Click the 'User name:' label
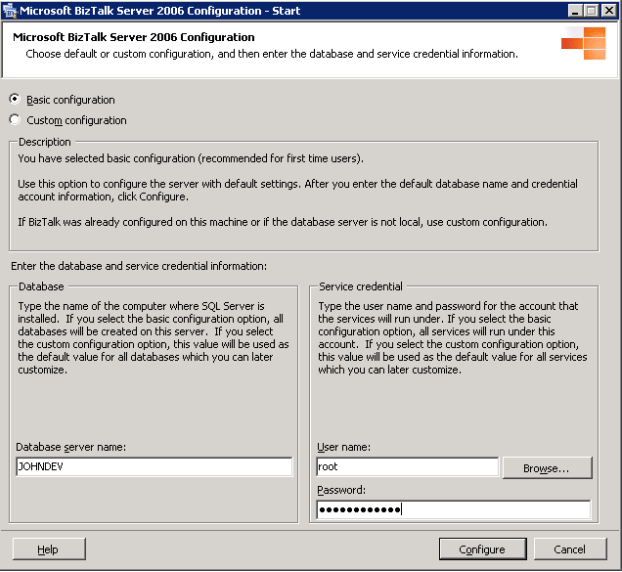The width and height of the screenshot is (622, 572). click(344, 447)
